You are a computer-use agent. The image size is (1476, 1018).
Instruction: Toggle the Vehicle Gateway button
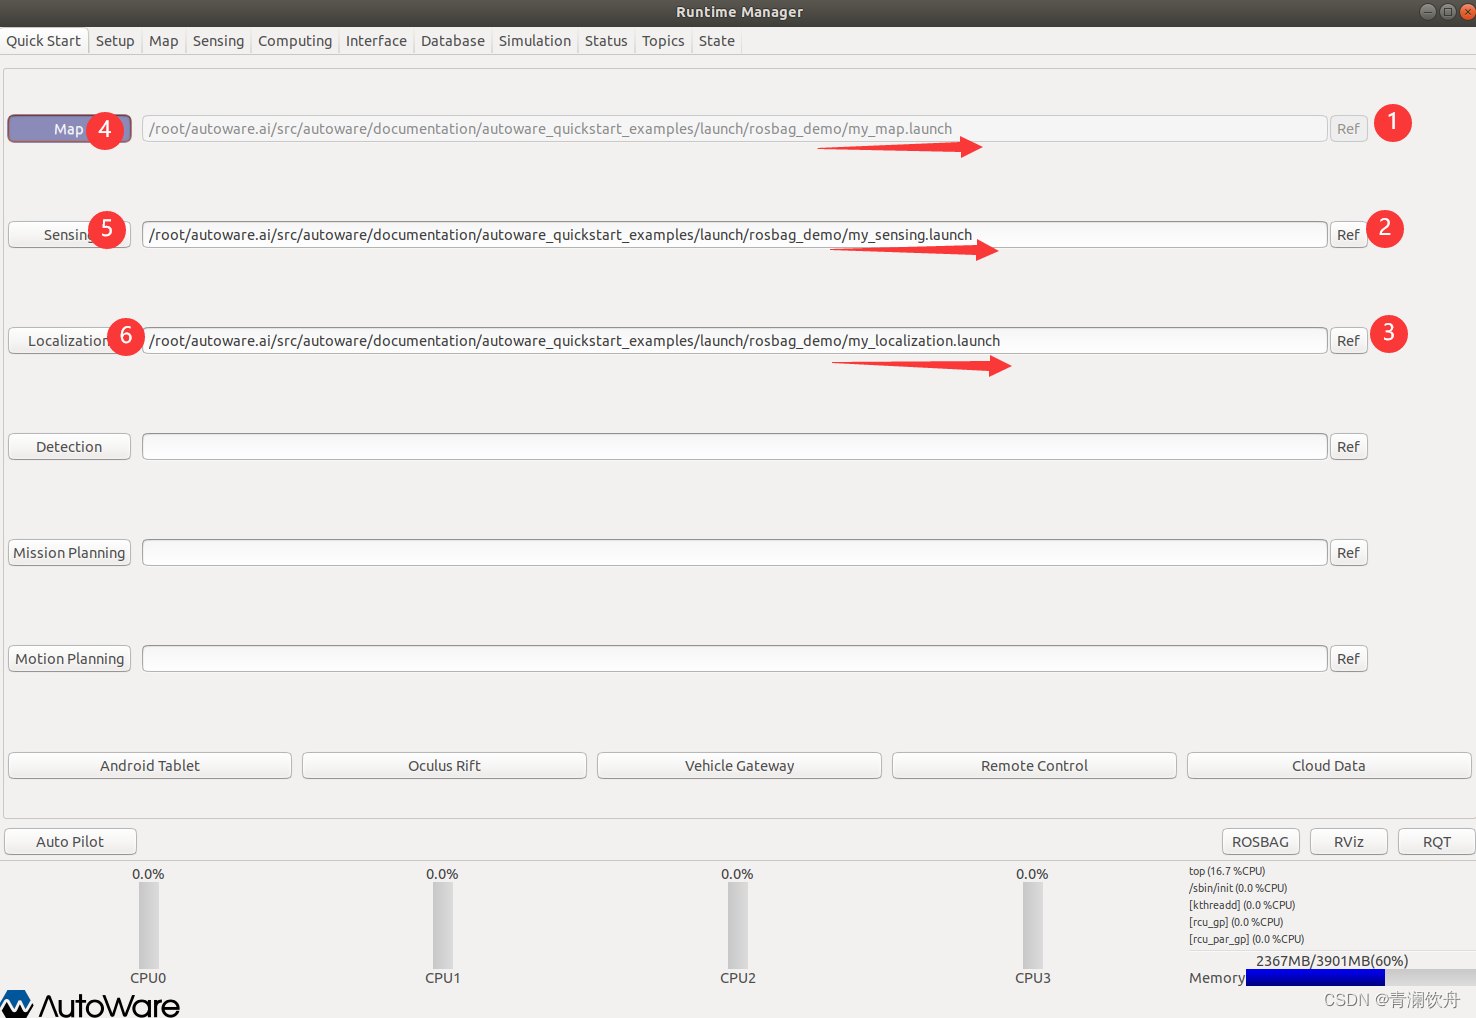pos(739,766)
